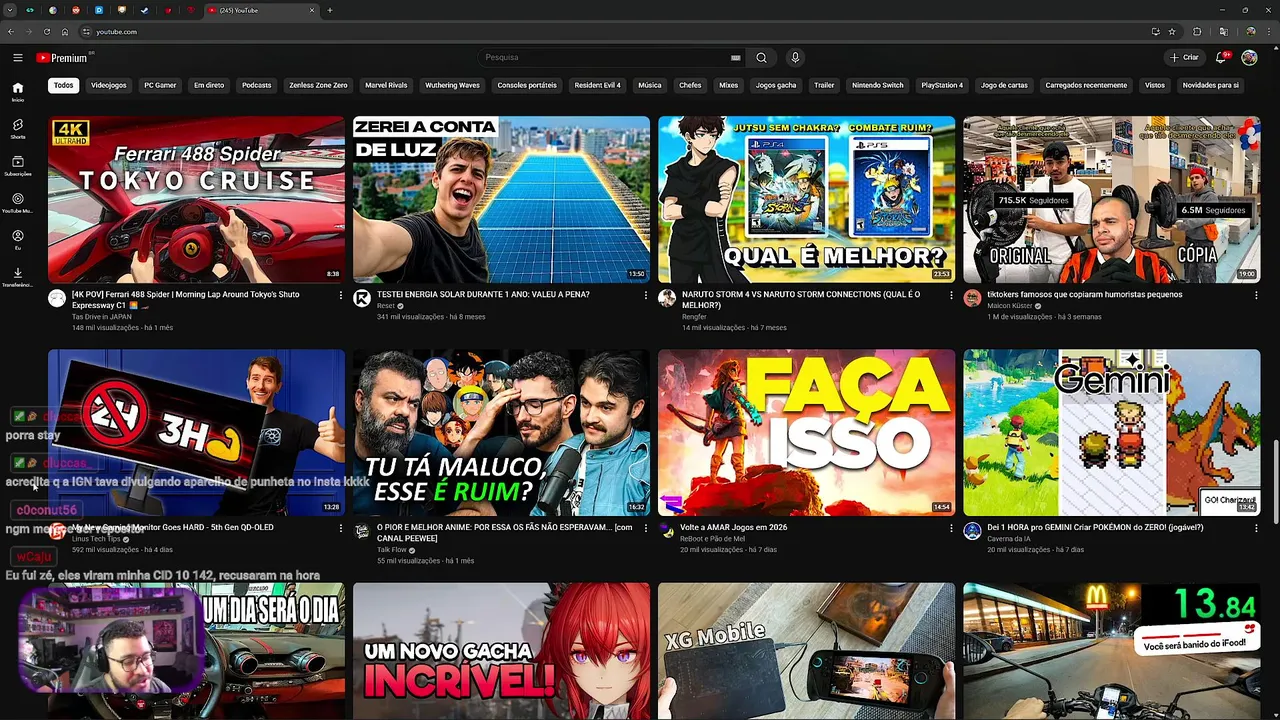Open the browser profile avatar

click(1250, 32)
